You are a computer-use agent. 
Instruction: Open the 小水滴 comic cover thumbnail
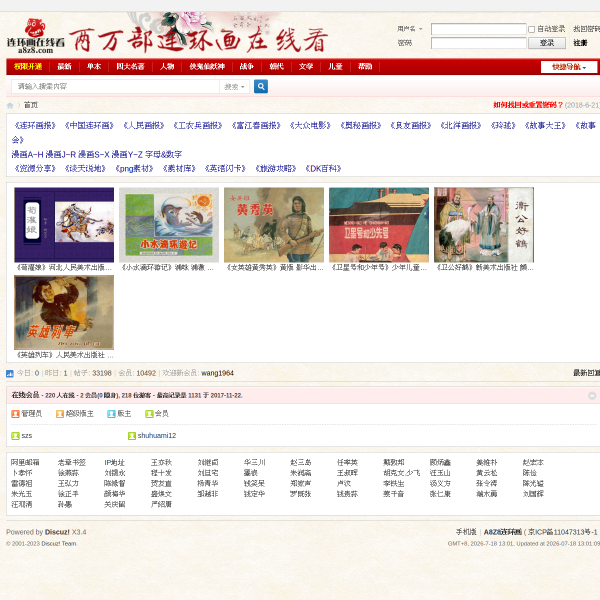point(169,225)
